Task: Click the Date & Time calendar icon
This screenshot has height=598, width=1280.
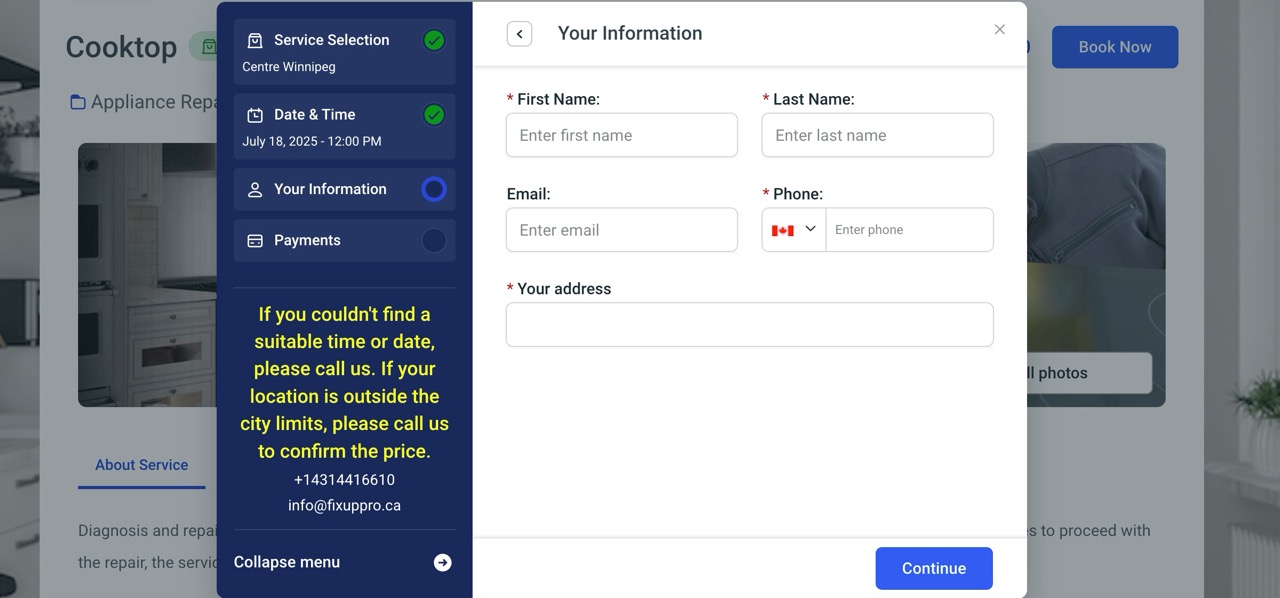Action: [255, 115]
